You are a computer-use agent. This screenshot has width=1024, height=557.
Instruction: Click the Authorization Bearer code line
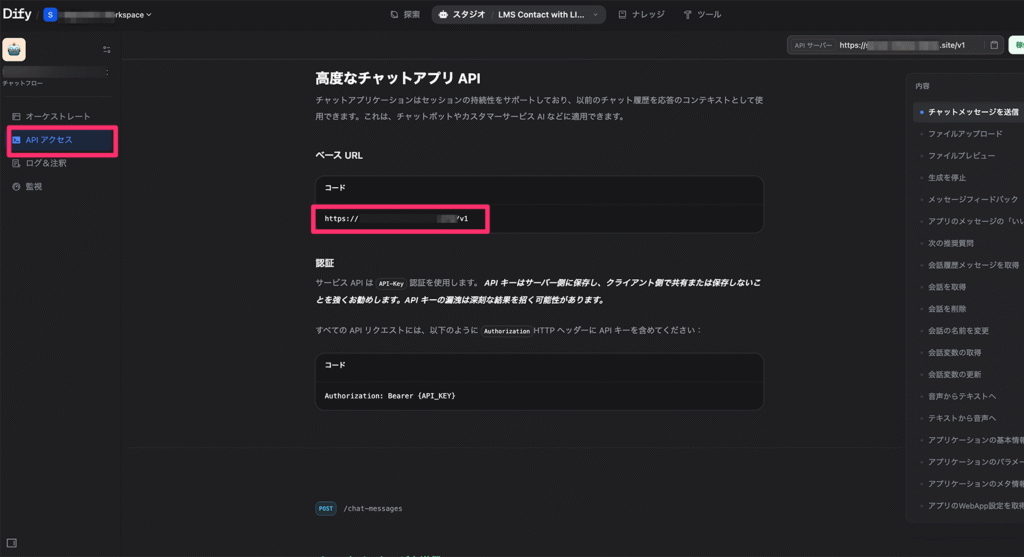click(390, 396)
